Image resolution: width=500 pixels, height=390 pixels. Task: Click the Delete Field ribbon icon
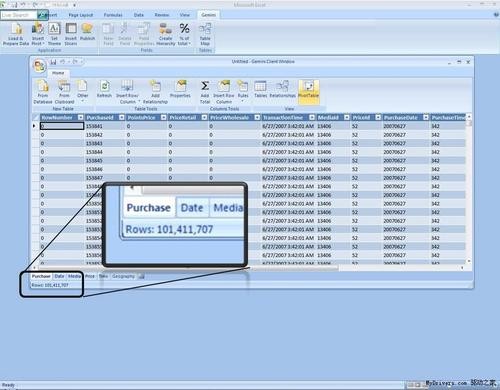pos(124,34)
